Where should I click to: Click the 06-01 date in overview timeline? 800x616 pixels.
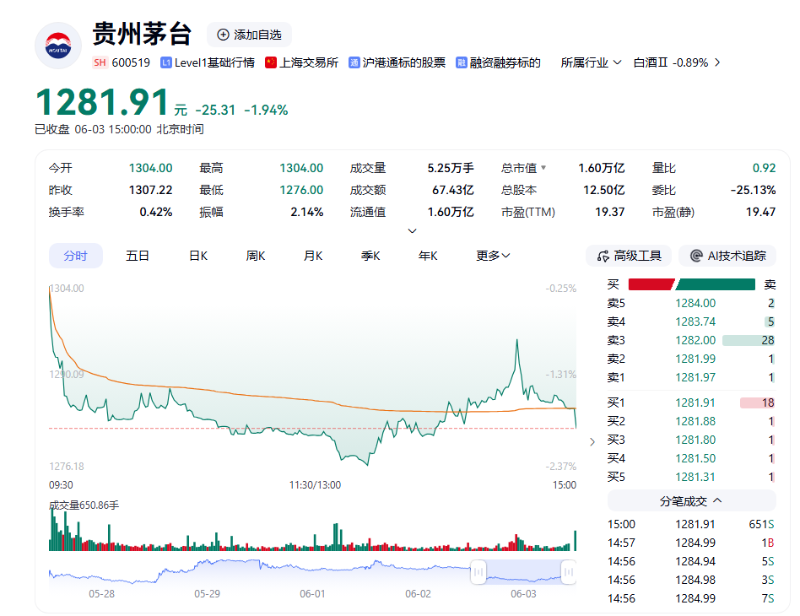312,594
